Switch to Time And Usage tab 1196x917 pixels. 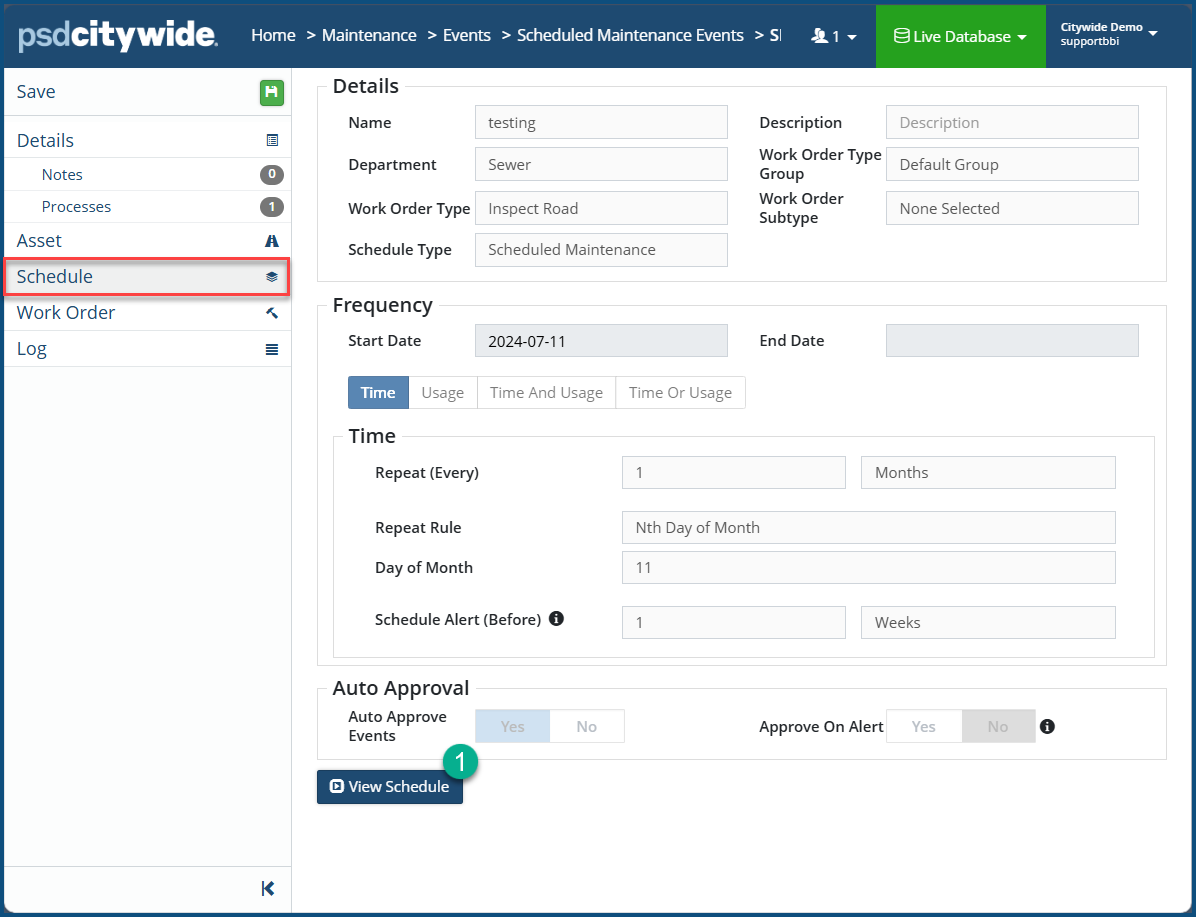tap(546, 393)
